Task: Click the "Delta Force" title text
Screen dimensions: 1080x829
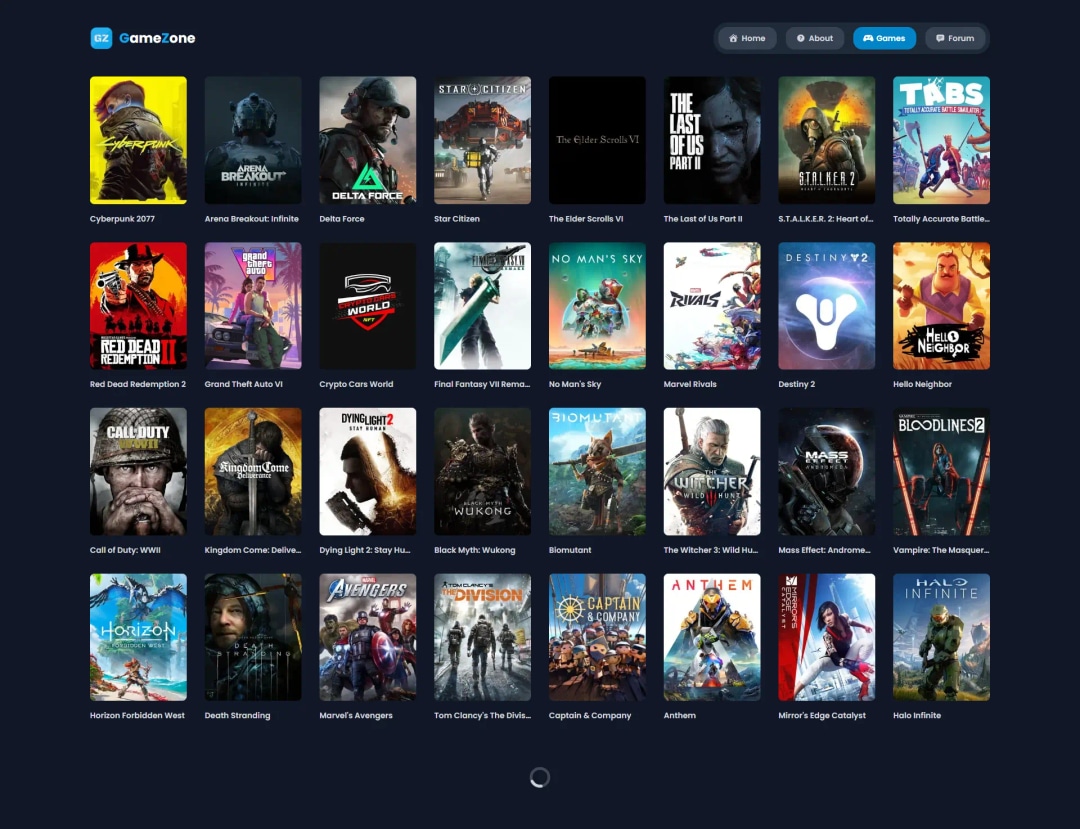Action: pyautogui.click(x=342, y=219)
